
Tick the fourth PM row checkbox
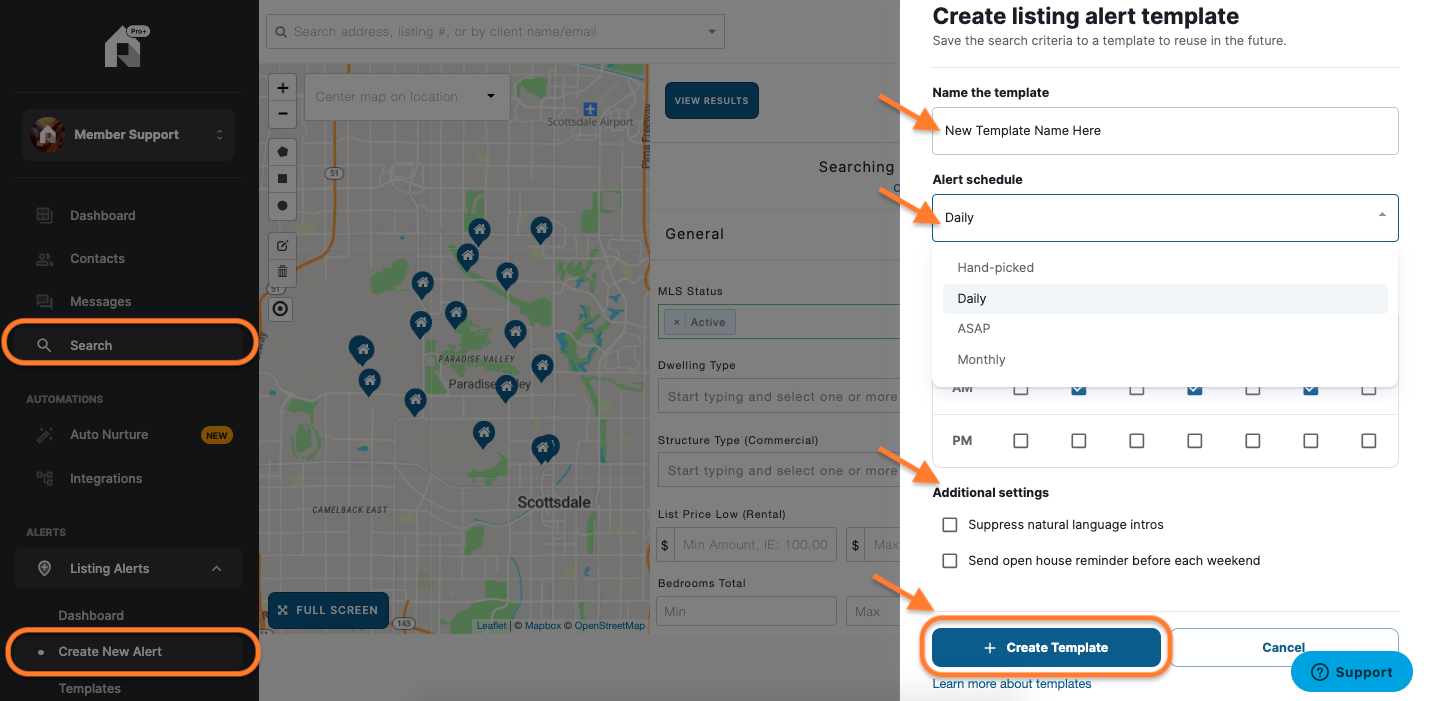pos(1194,440)
